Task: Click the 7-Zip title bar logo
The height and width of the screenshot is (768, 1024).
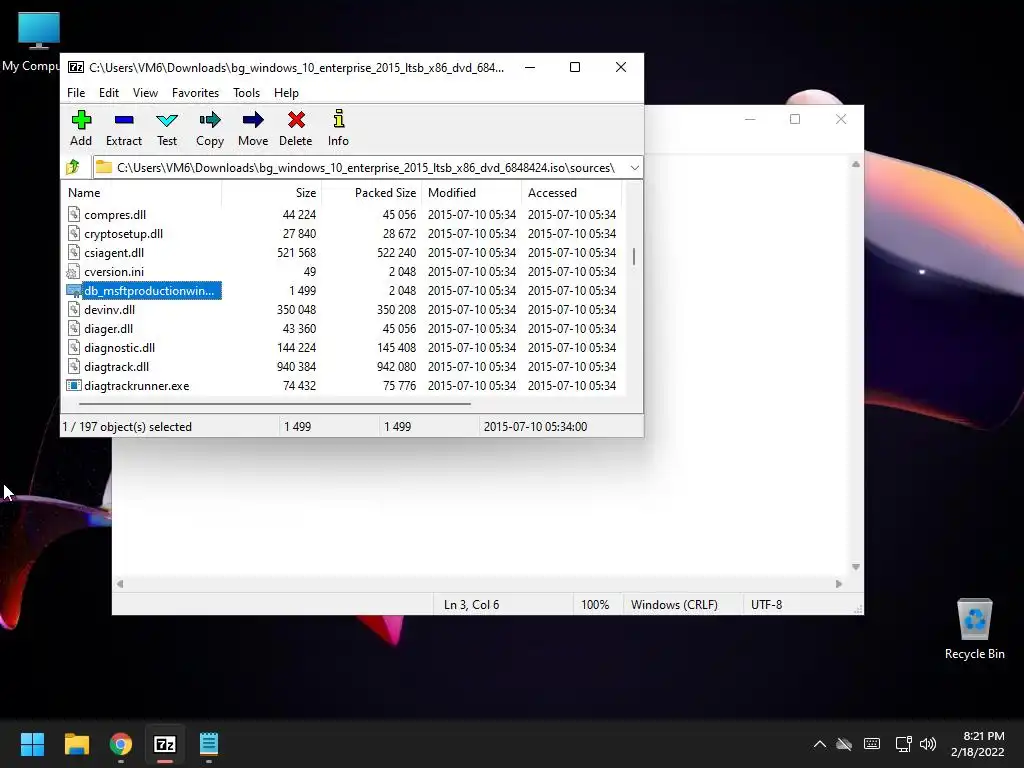Action: (76, 67)
